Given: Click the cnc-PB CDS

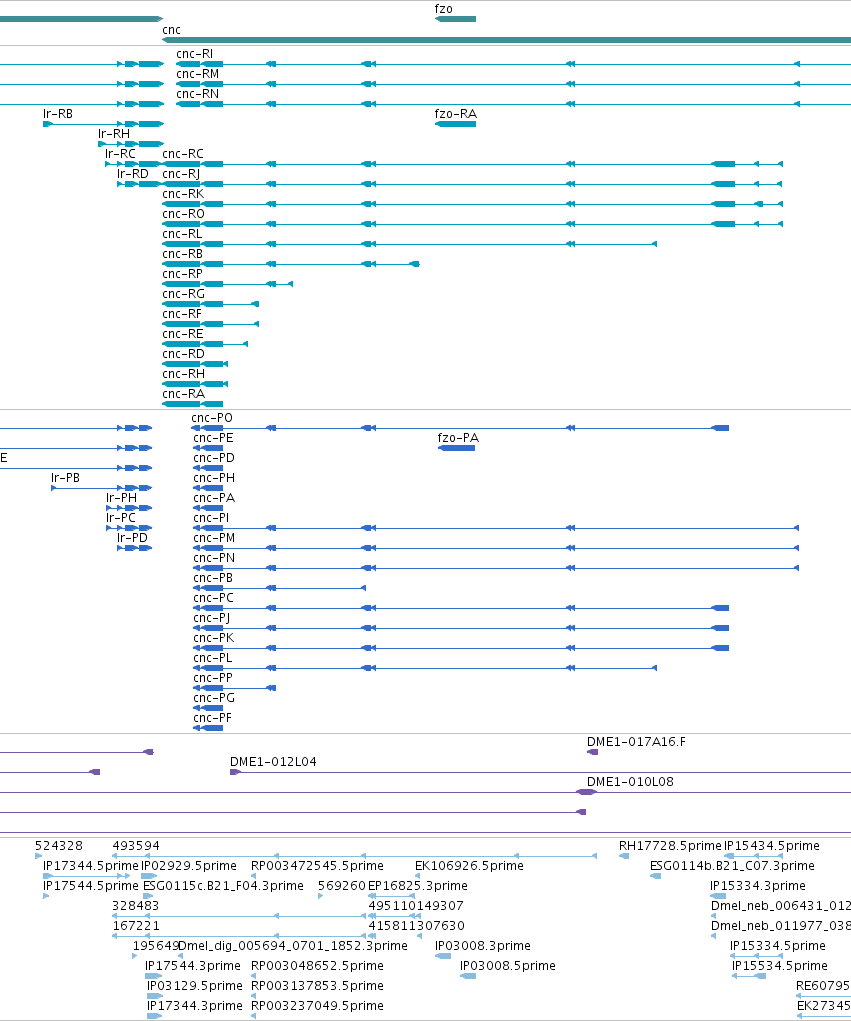Looking at the screenshot, I should [x=213, y=578].
